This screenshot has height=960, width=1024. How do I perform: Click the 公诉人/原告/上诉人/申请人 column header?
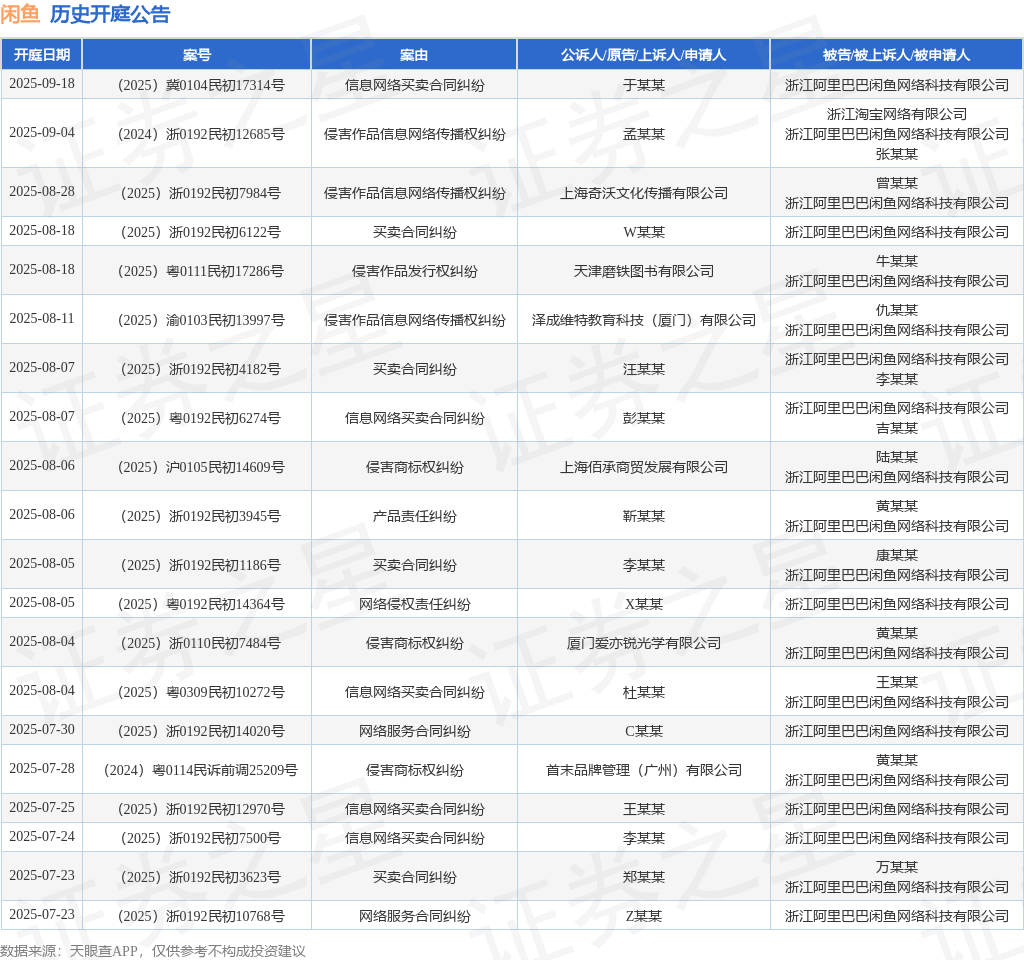click(643, 55)
